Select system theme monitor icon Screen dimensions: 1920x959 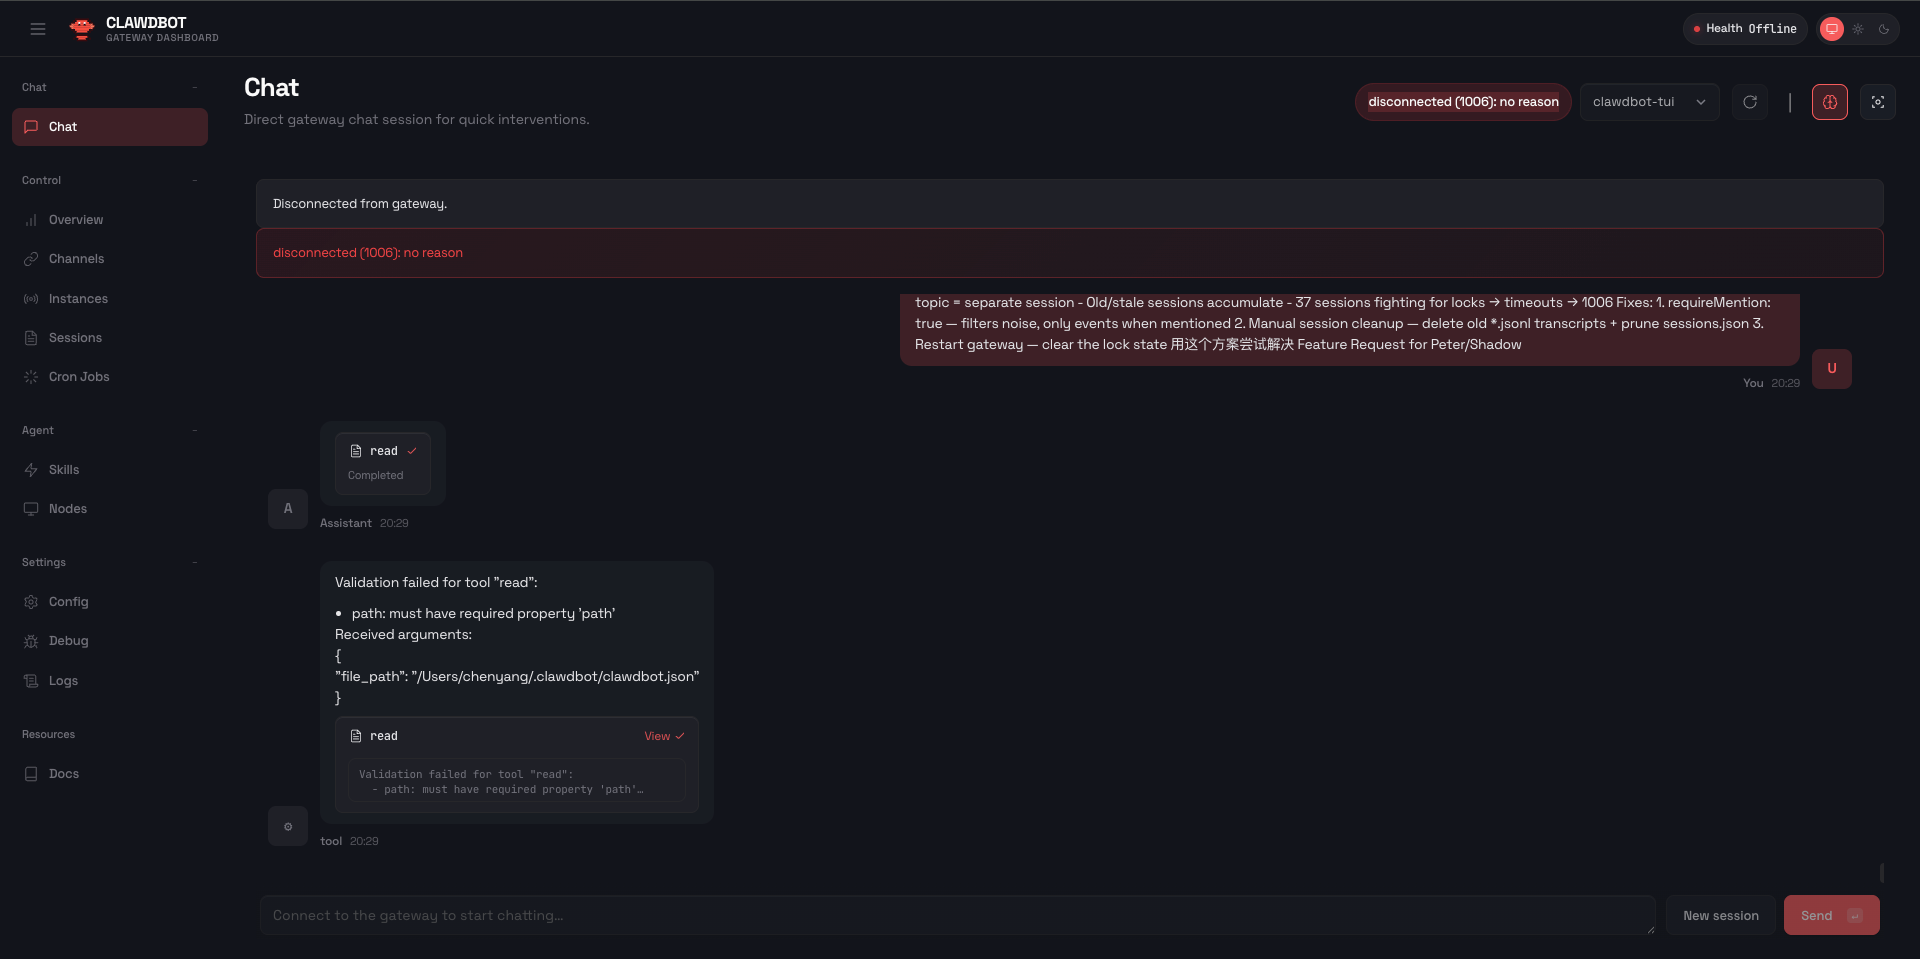coord(1832,29)
